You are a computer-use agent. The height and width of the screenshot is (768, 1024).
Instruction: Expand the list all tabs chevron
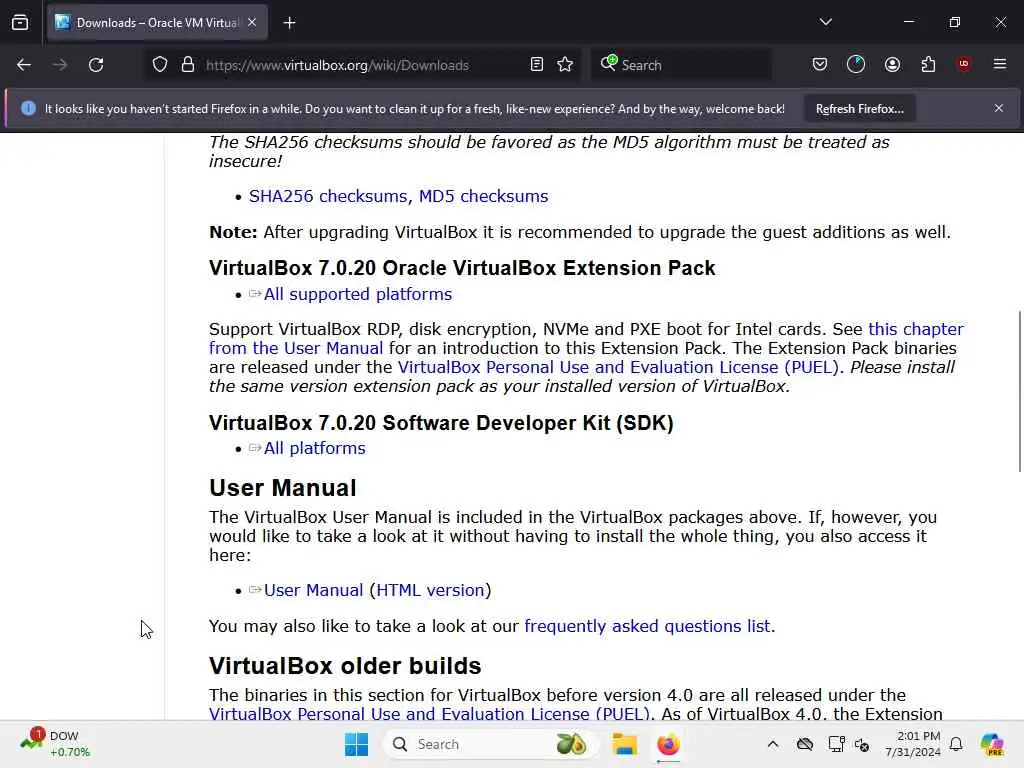click(x=825, y=22)
